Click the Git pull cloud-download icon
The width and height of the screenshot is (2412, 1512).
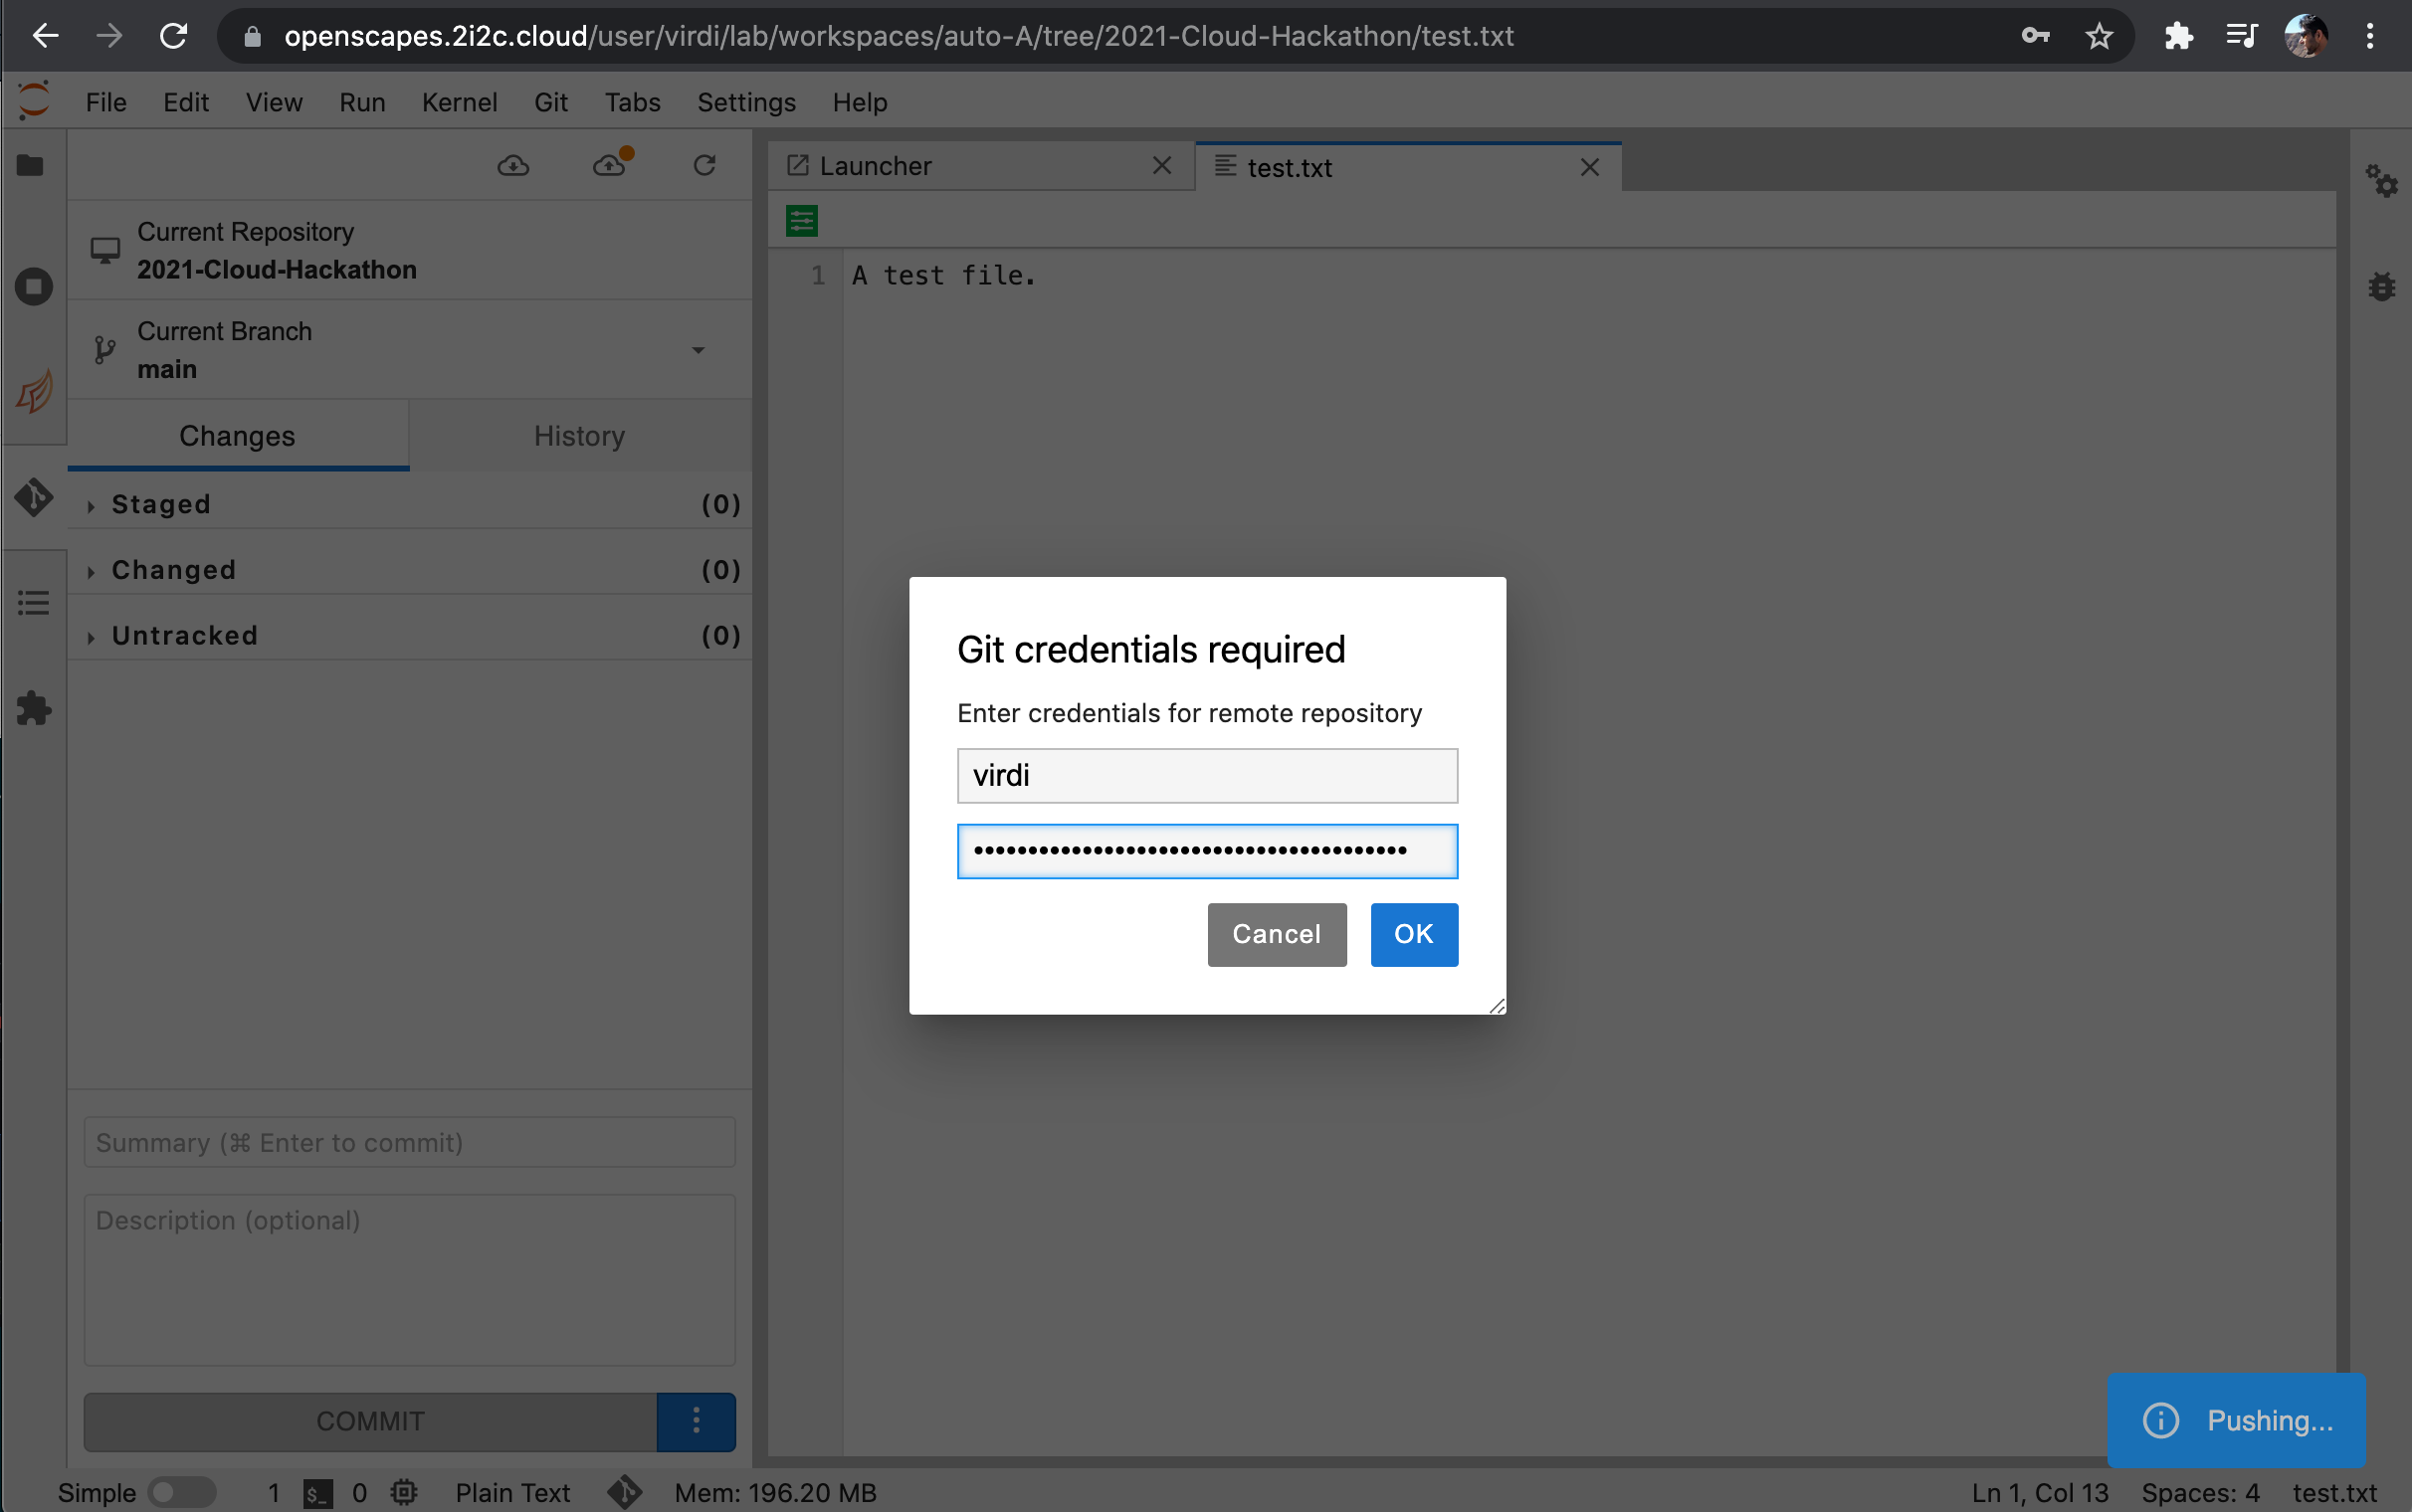(x=513, y=165)
